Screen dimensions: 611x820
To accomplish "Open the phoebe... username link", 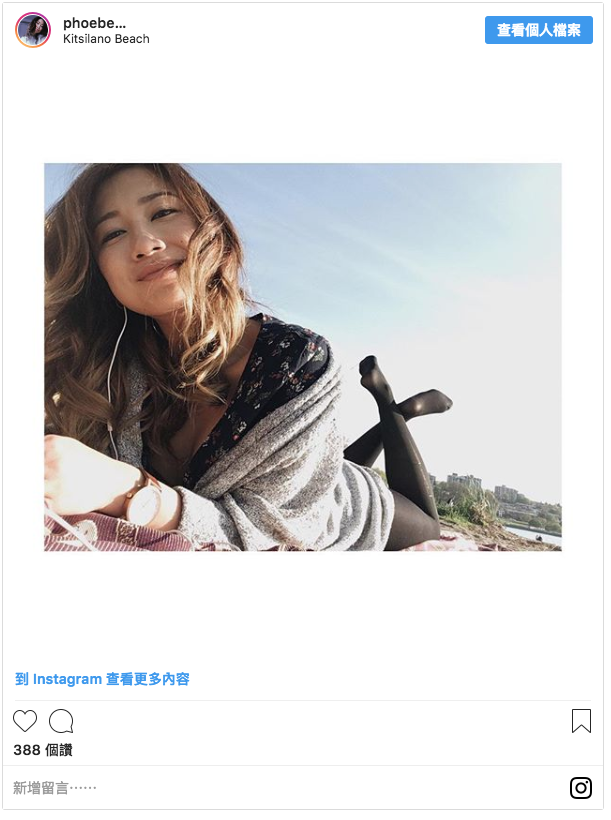I will click(95, 23).
